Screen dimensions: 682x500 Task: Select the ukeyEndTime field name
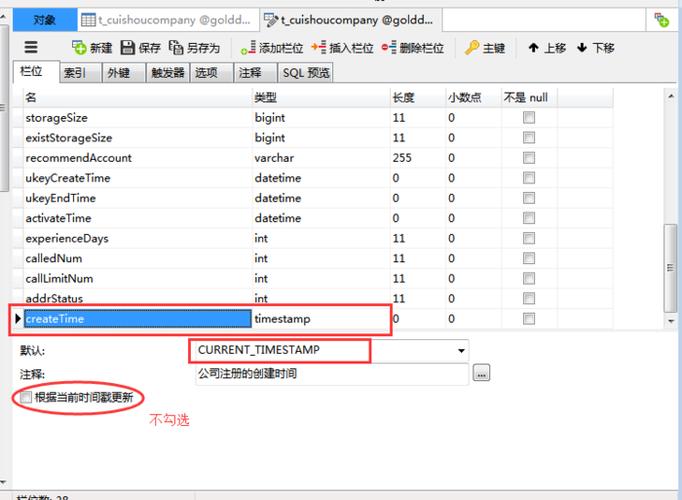pyautogui.click(x=60, y=198)
